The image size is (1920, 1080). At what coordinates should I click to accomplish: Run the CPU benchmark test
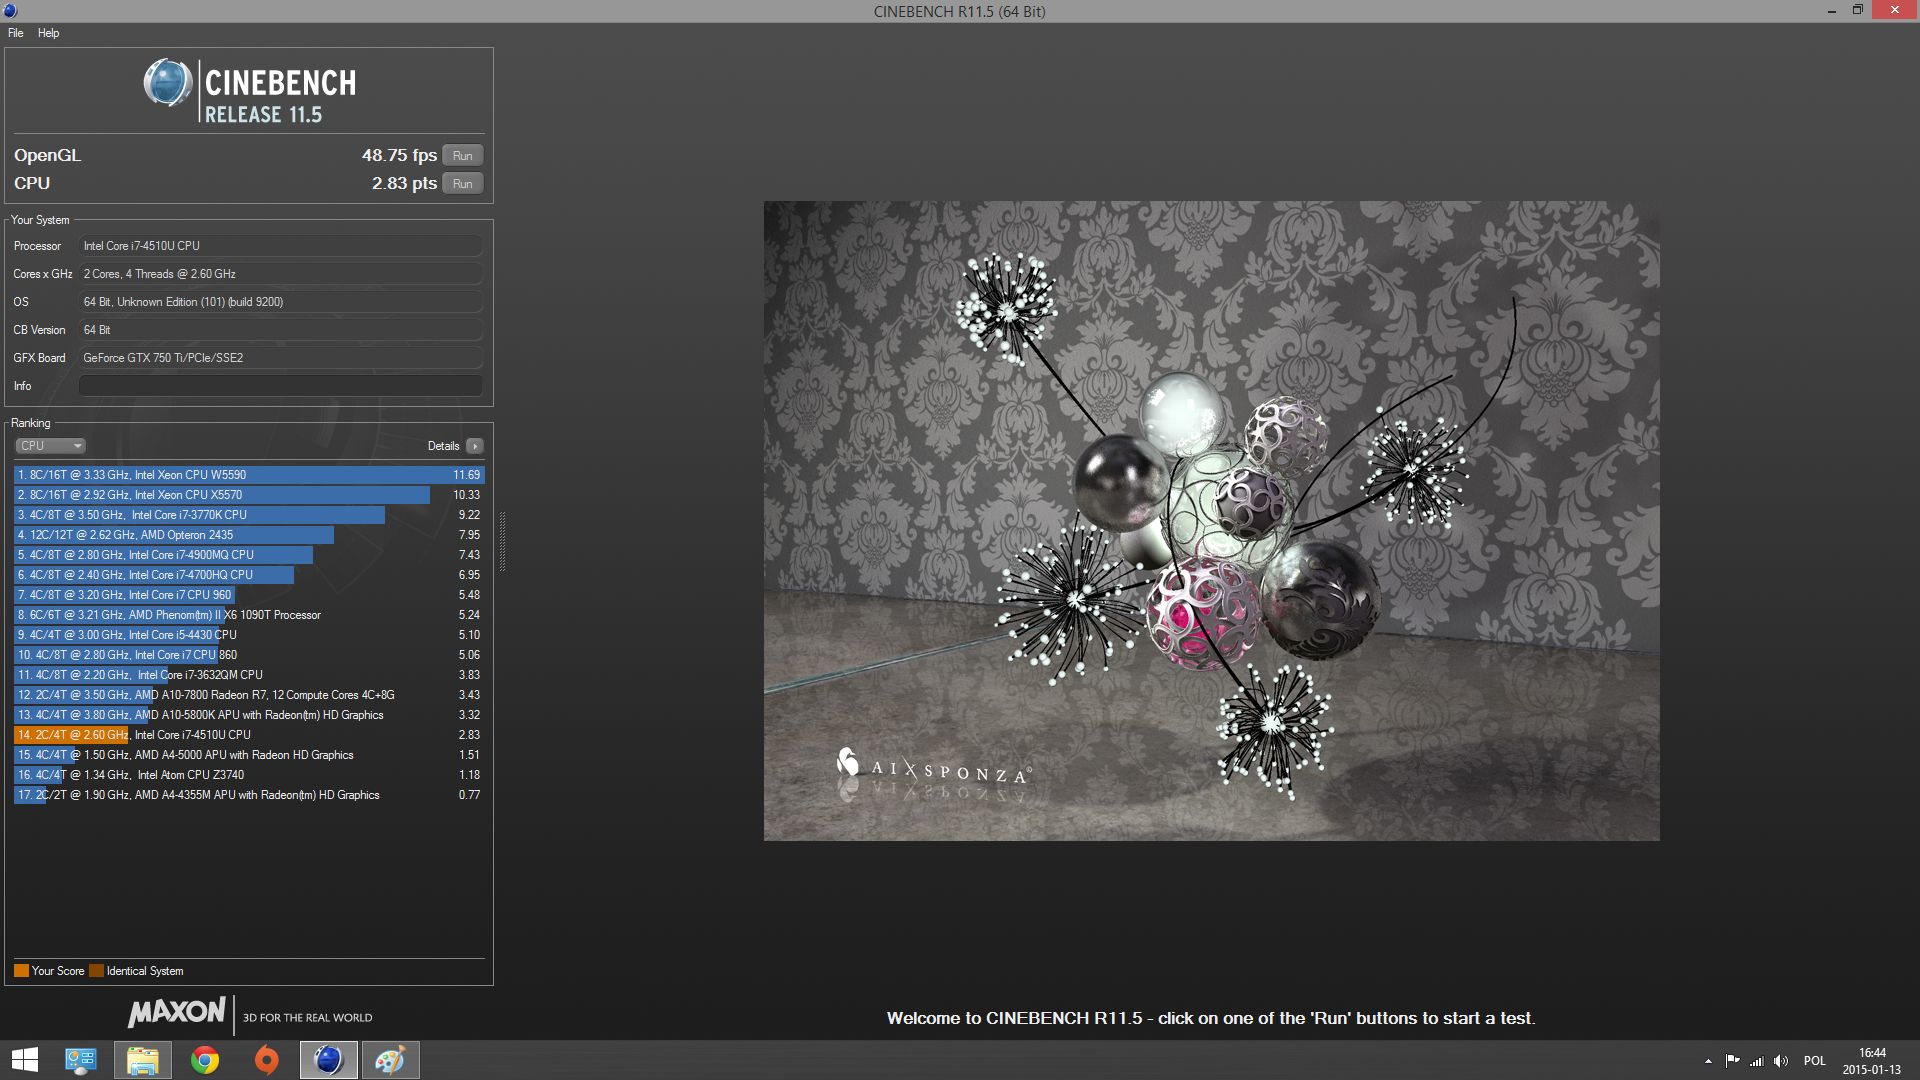tap(462, 184)
